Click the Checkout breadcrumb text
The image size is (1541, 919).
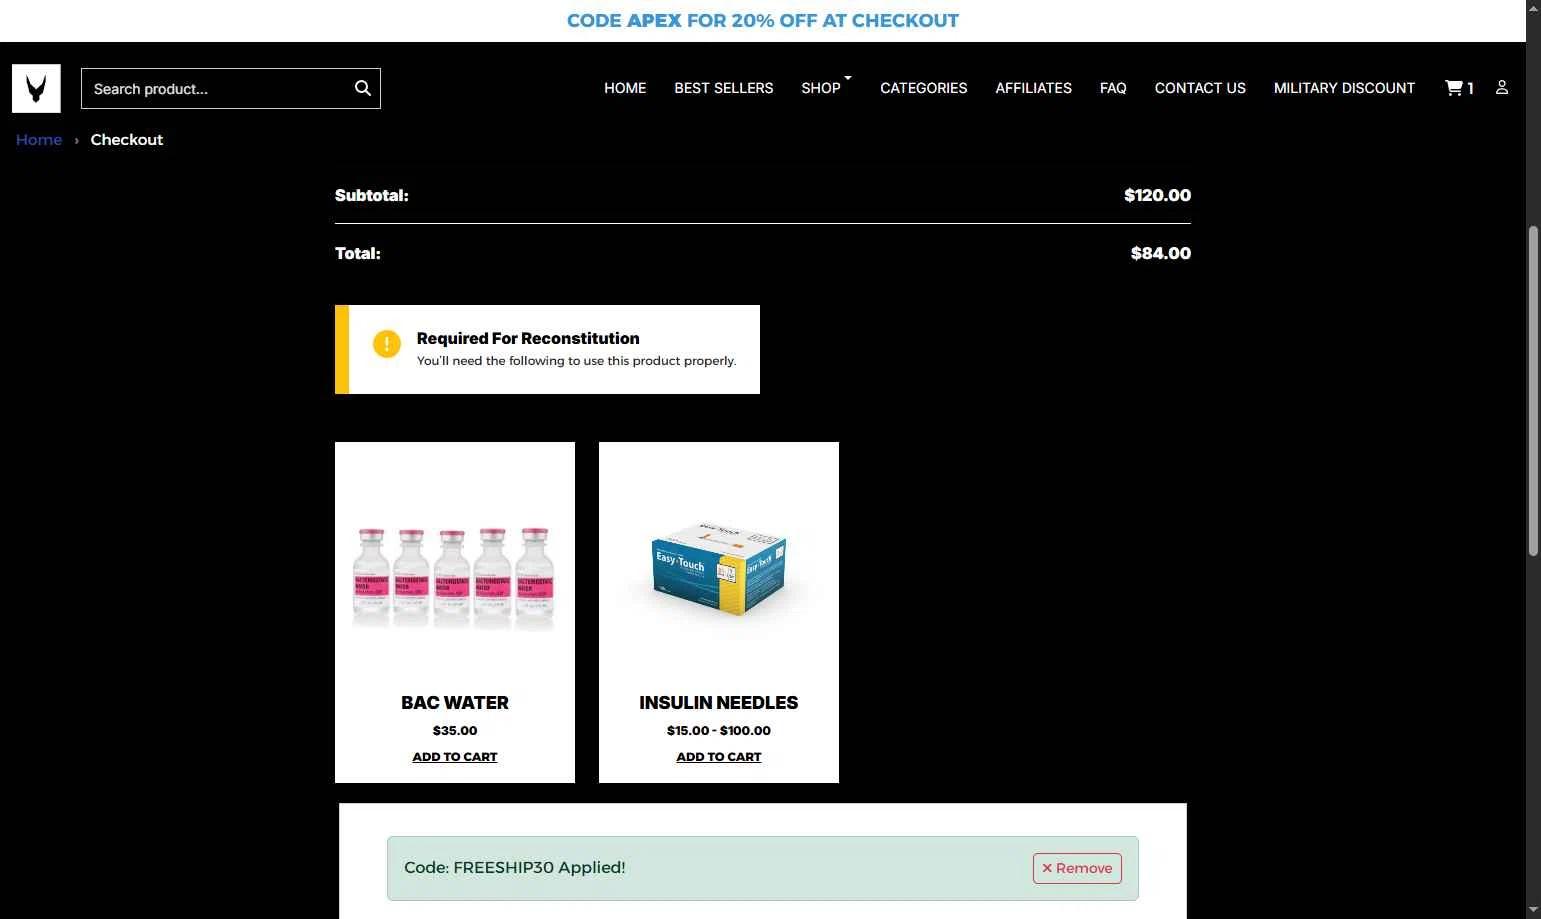pos(127,140)
